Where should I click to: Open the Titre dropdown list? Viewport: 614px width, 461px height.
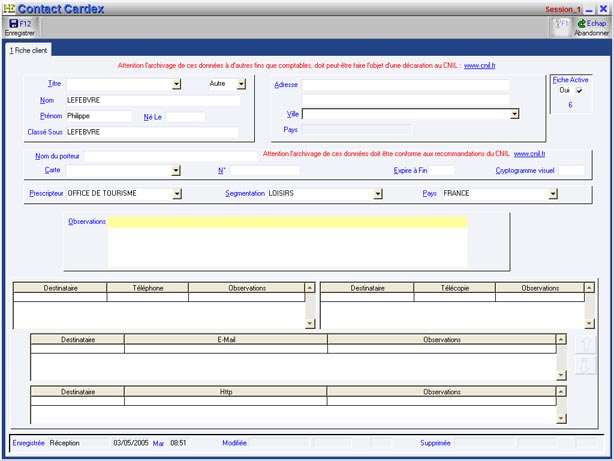point(177,84)
